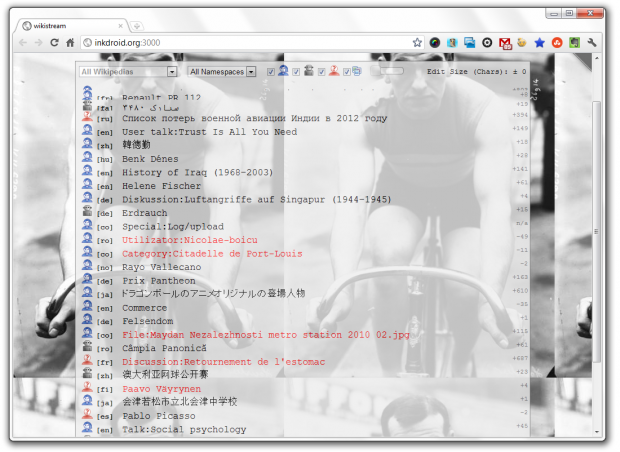The width and height of the screenshot is (620, 452).
Task: Open File:Maydan Nezalezhnosti metro station link
Action: pos(266,335)
